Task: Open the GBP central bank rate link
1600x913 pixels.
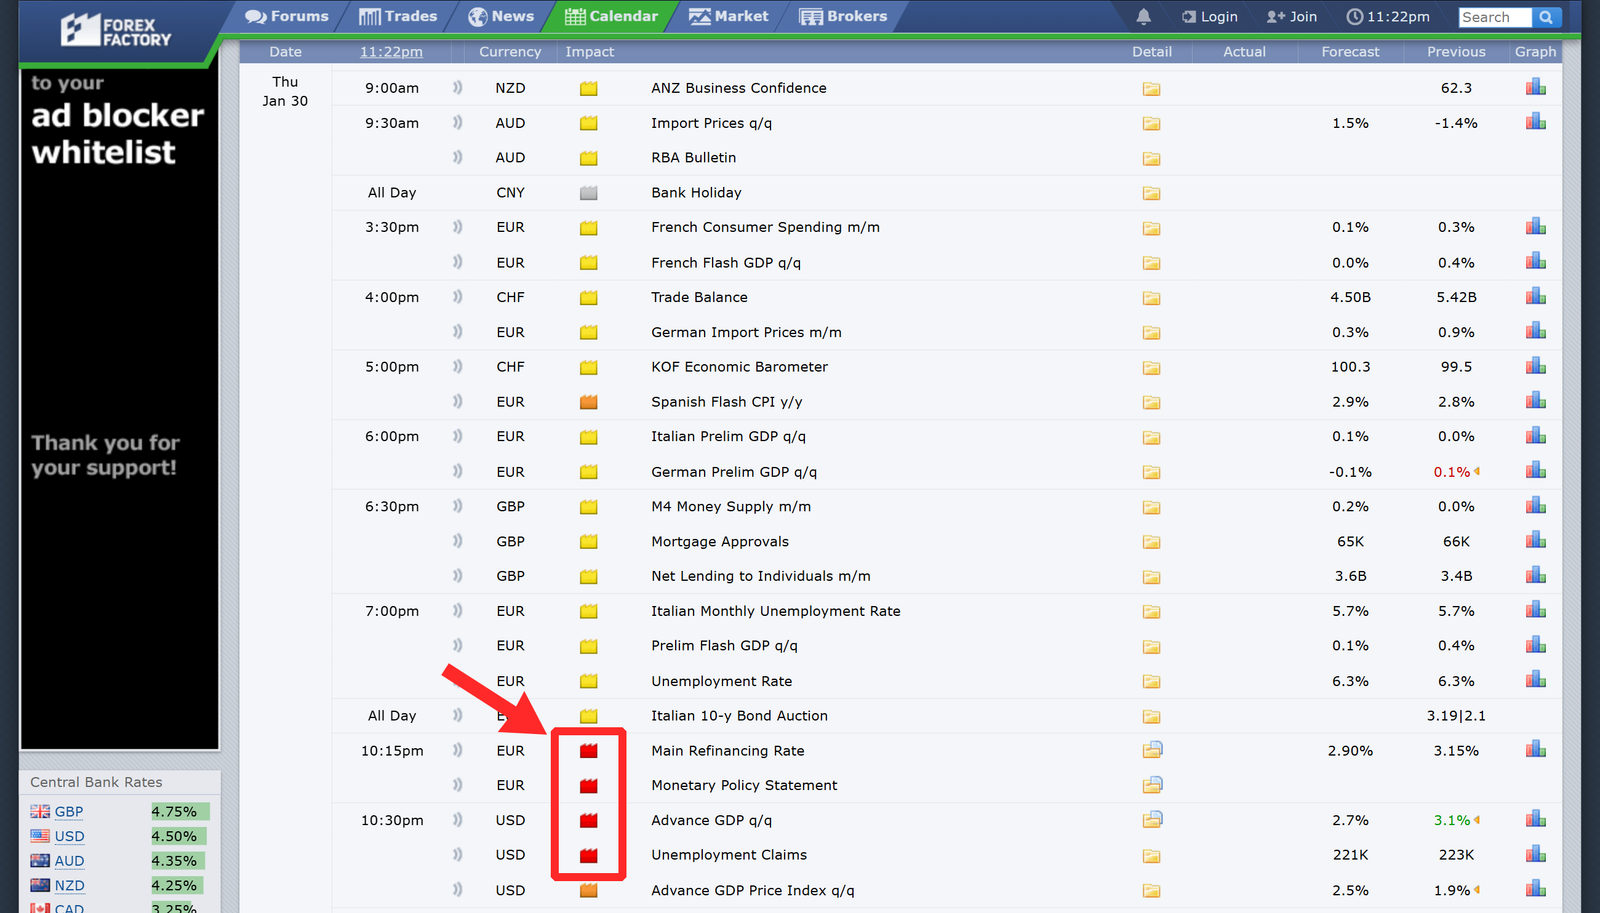Action: [x=69, y=812]
